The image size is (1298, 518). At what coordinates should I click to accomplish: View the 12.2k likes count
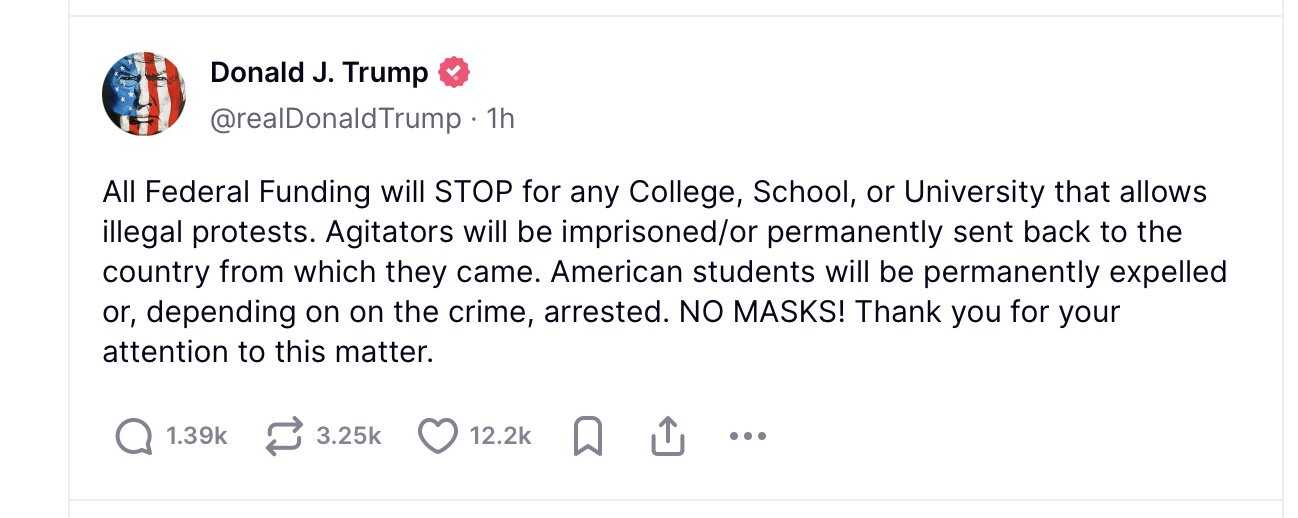(x=500, y=436)
